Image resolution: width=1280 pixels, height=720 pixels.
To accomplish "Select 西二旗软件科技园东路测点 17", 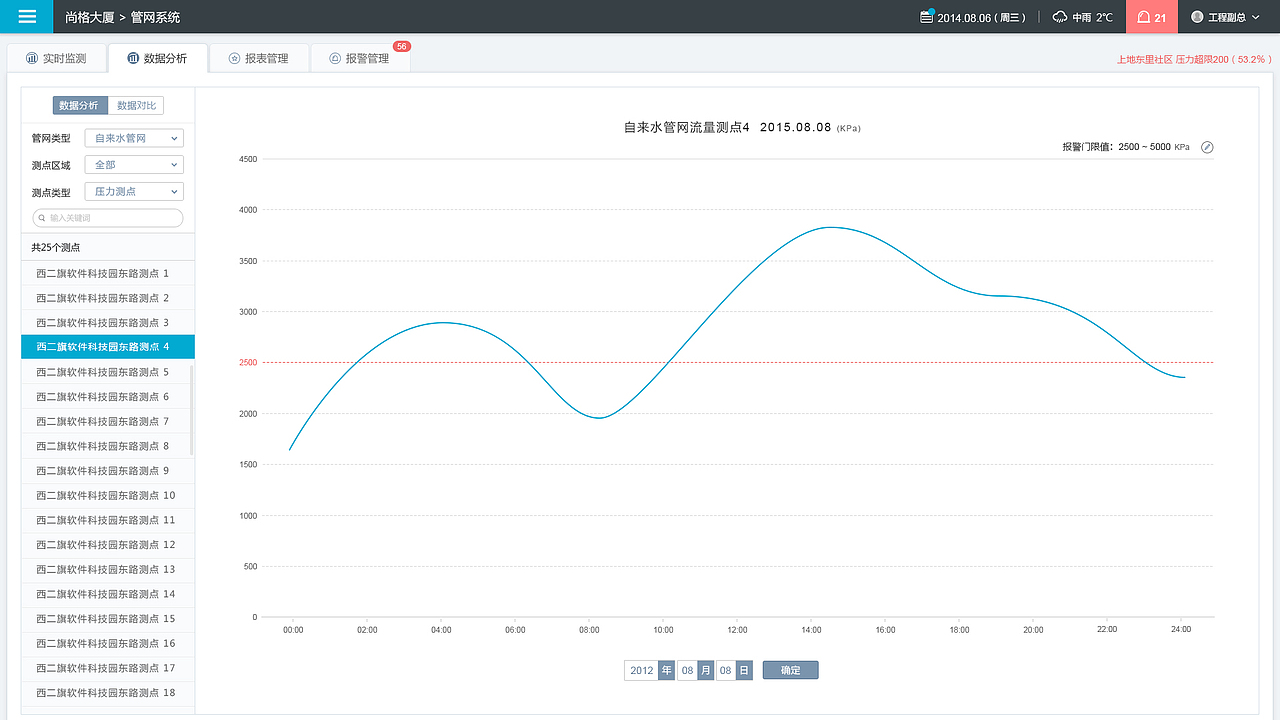I will 108,668.
